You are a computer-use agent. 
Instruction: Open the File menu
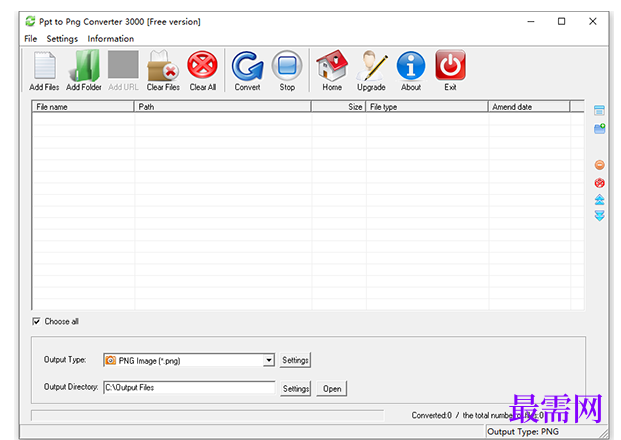30,39
